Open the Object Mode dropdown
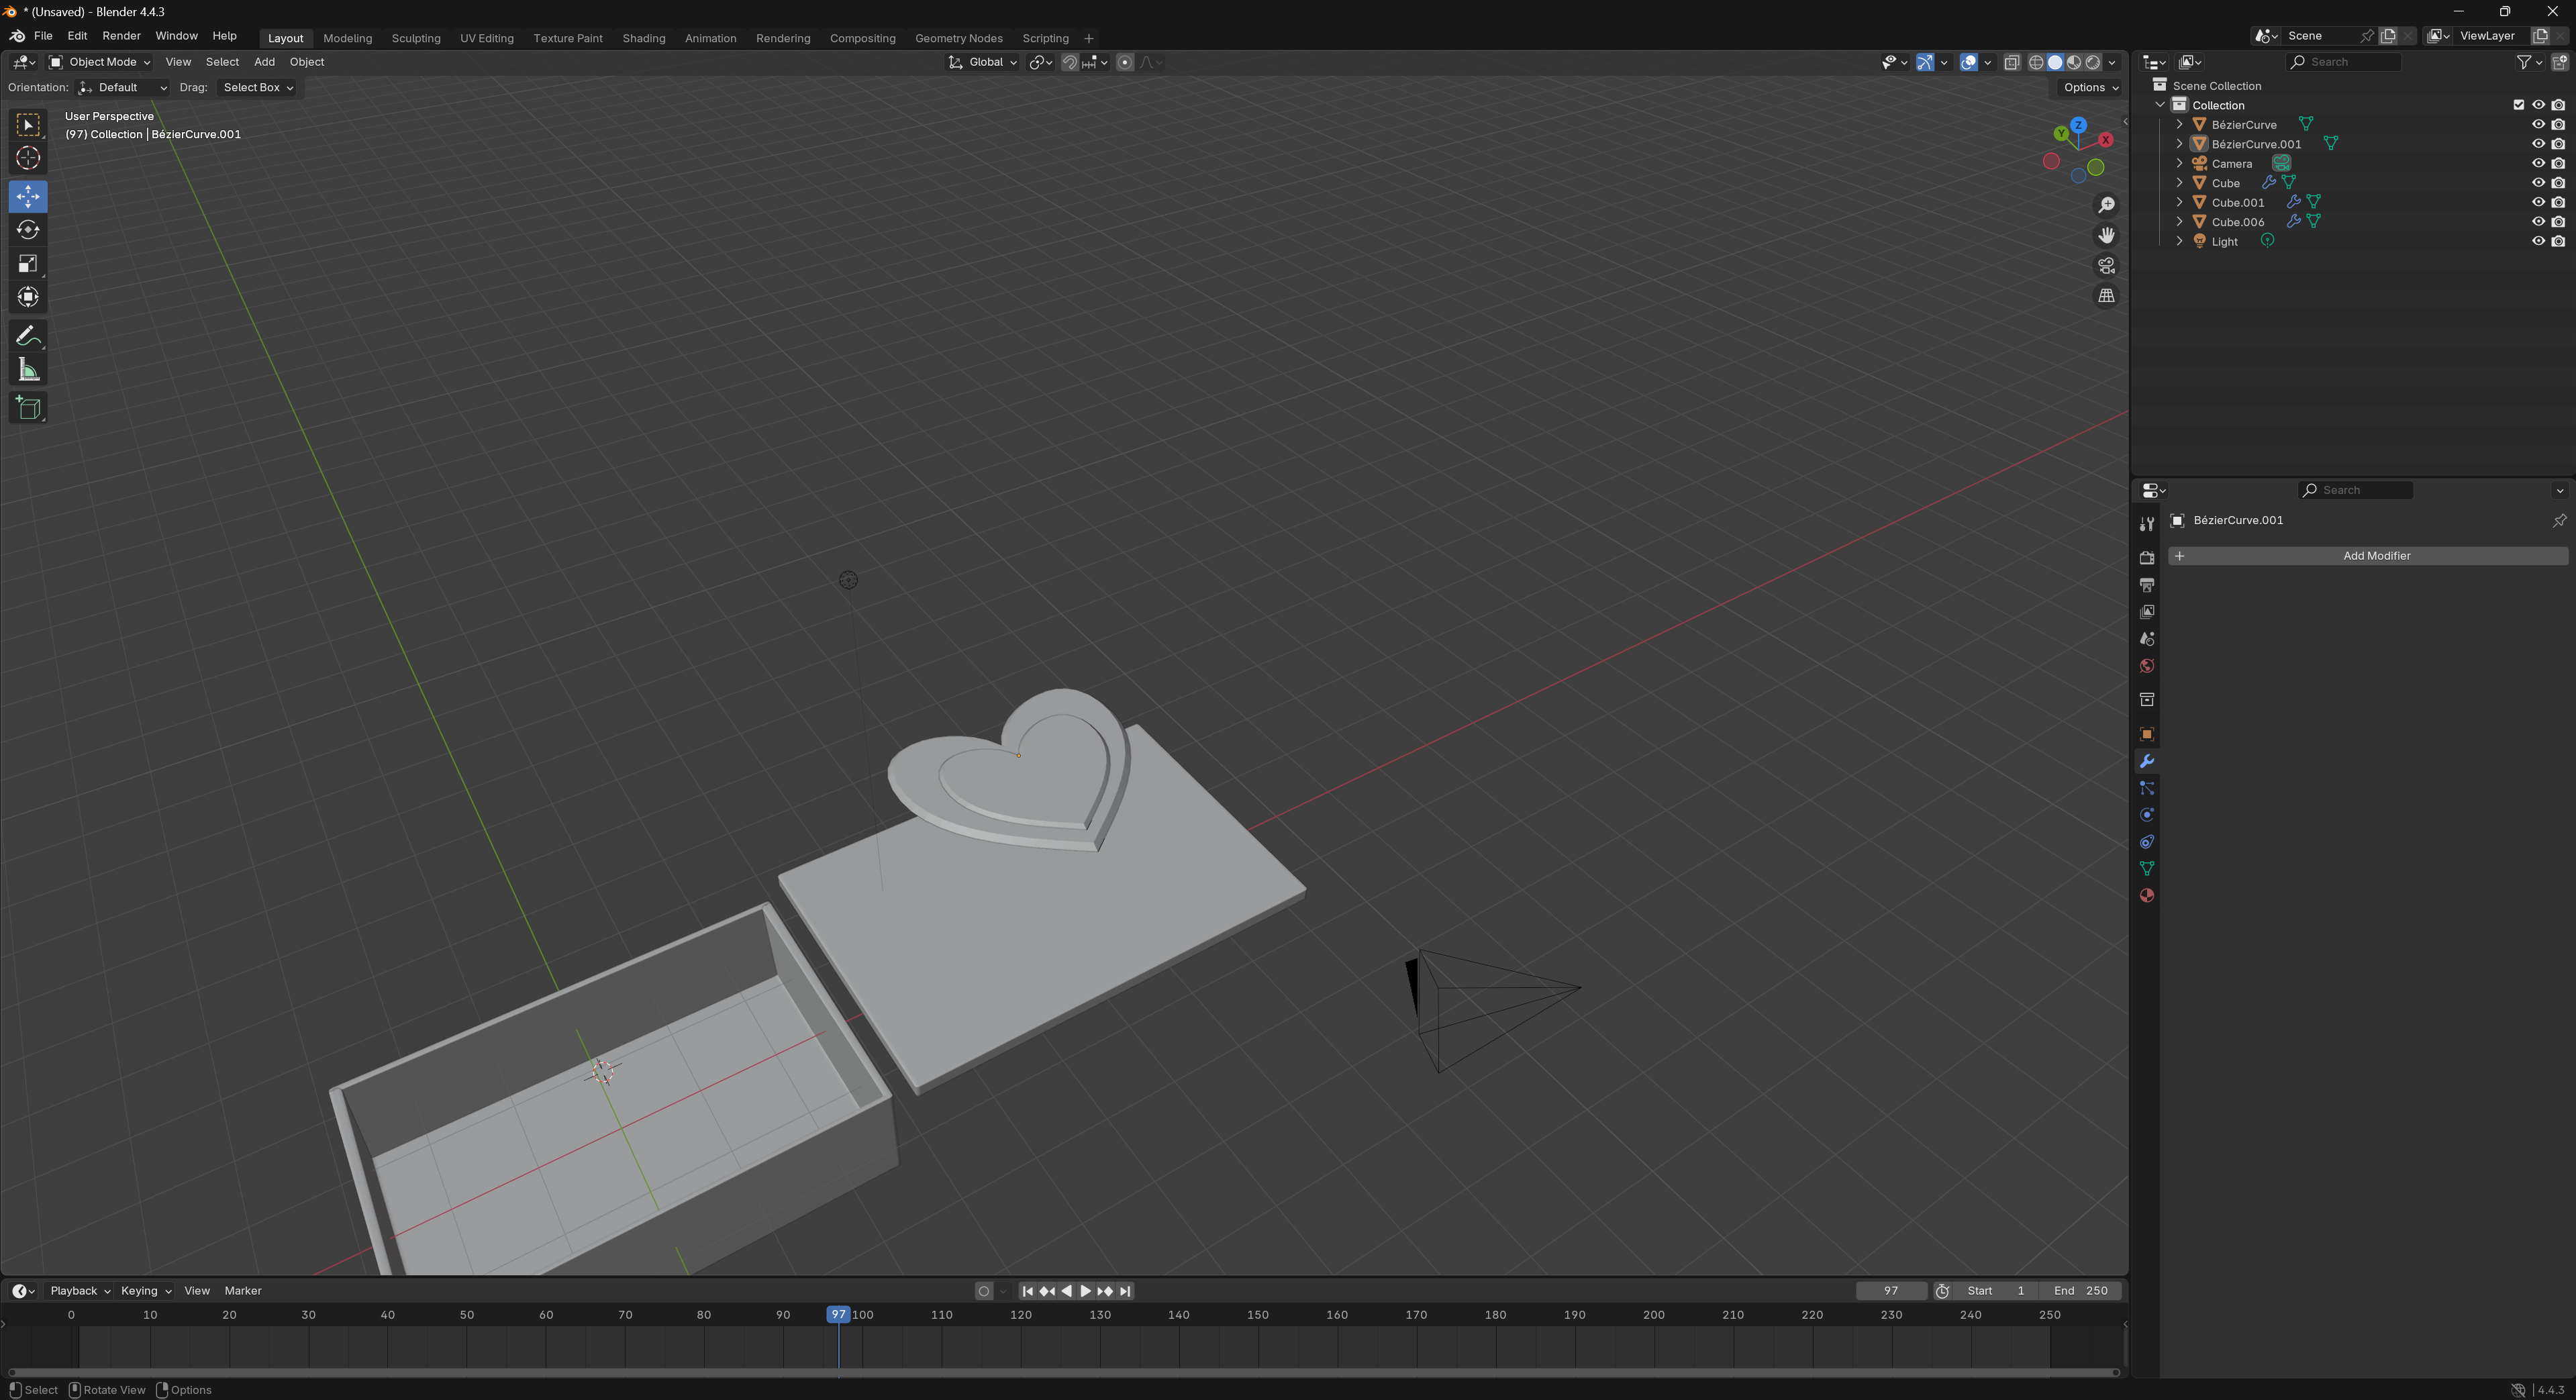 [x=100, y=62]
